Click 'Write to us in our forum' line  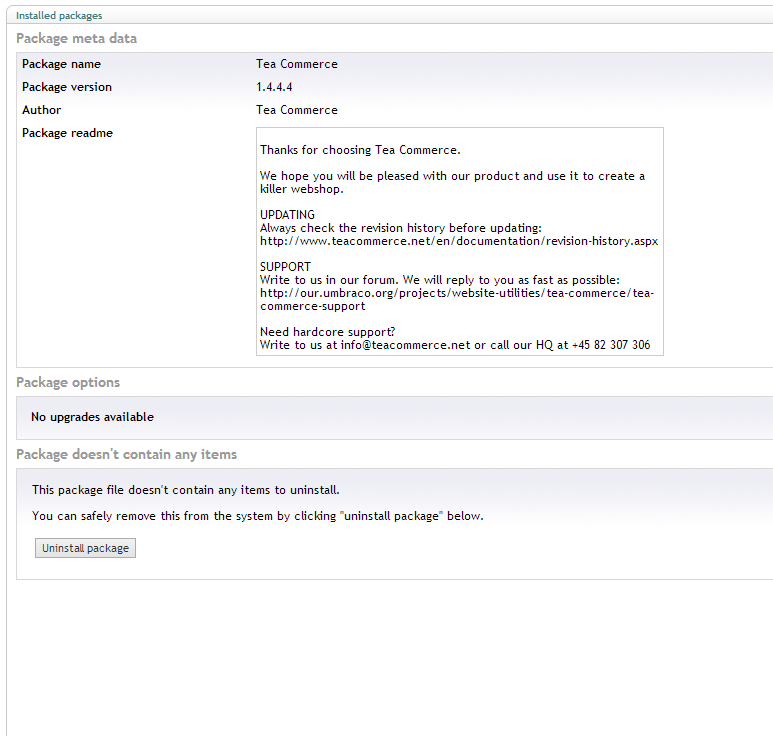click(x=439, y=280)
